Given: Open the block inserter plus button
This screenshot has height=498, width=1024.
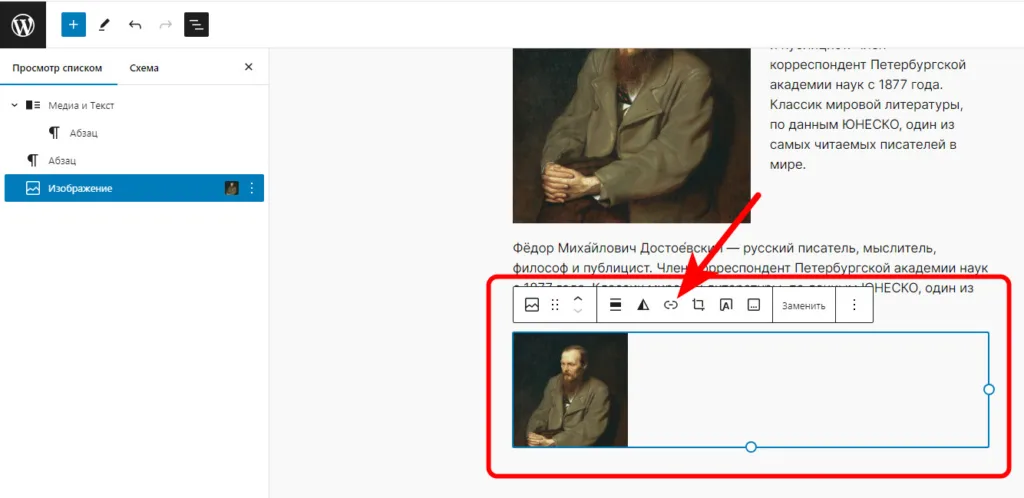Looking at the screenshot, I should click(x=74, y=25).
